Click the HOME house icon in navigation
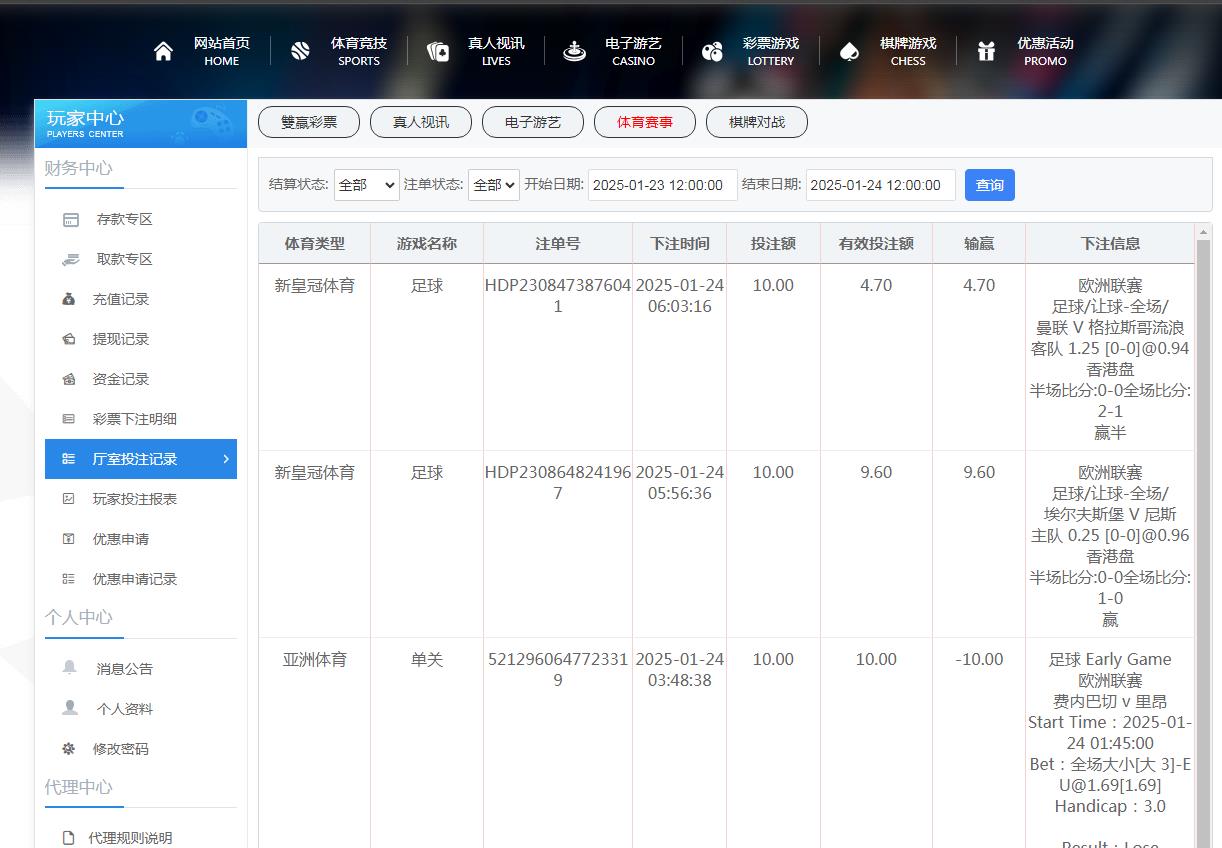The image size is (1222, 848). tap(163, 50)
